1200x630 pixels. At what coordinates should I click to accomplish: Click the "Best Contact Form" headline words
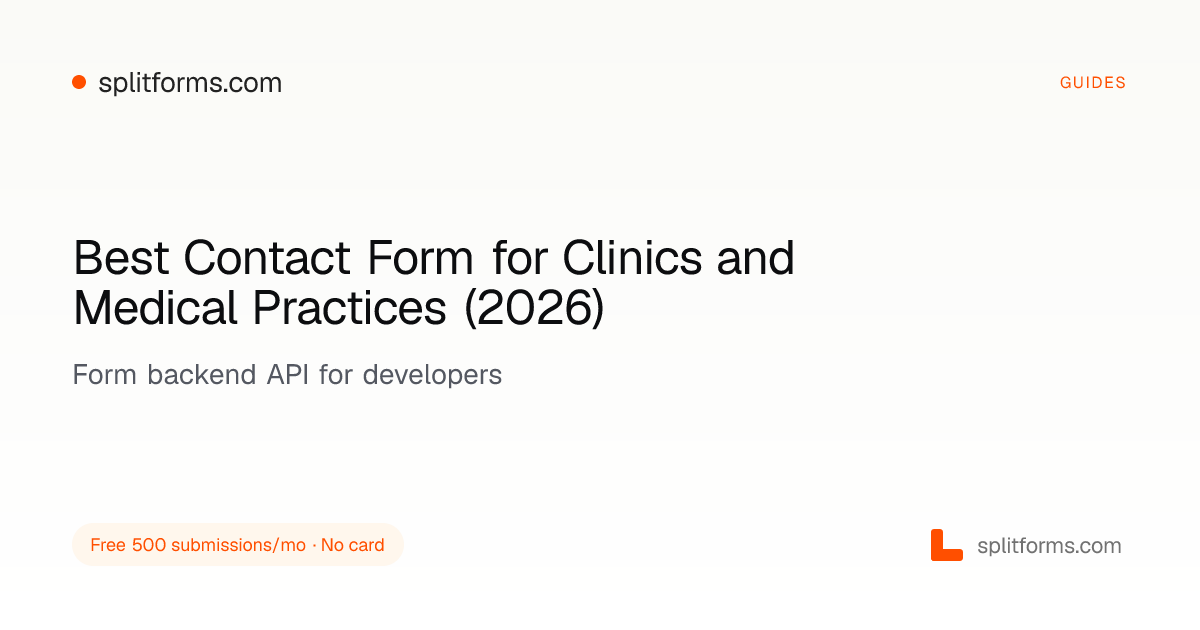[274, 259]
